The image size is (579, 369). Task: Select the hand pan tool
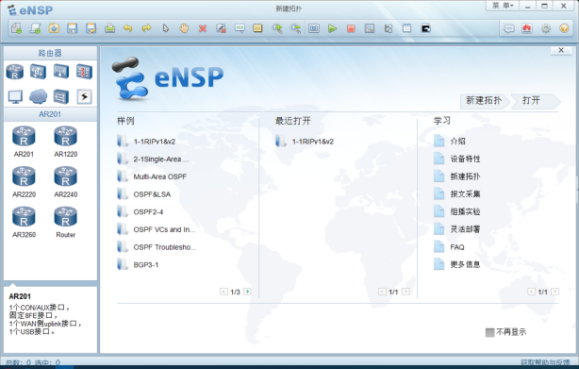click(x=184, y=28)
